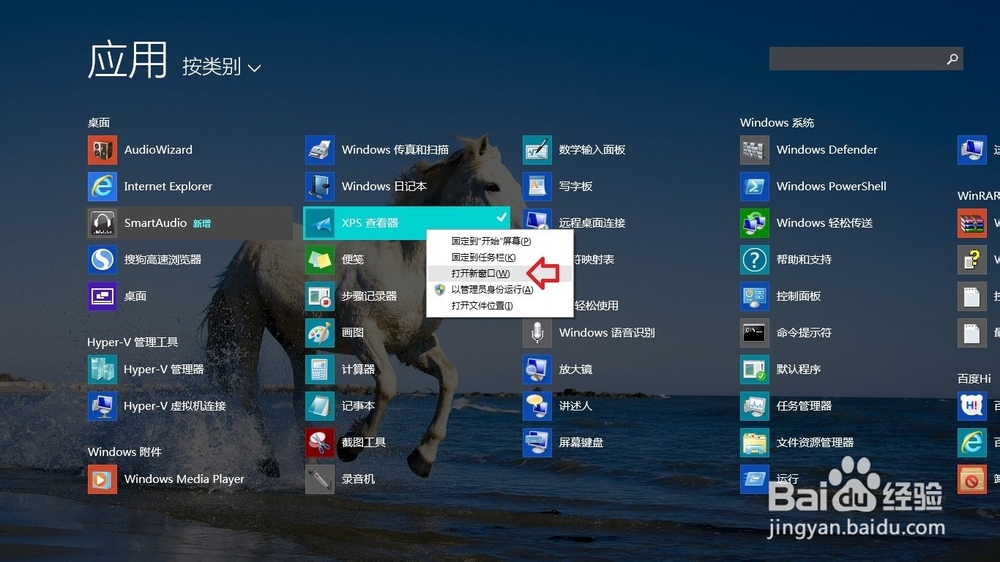The width and height of the screenshot is (1000, 562).
Task: Open Windows PowerShell icon
Action: (754, 186)
